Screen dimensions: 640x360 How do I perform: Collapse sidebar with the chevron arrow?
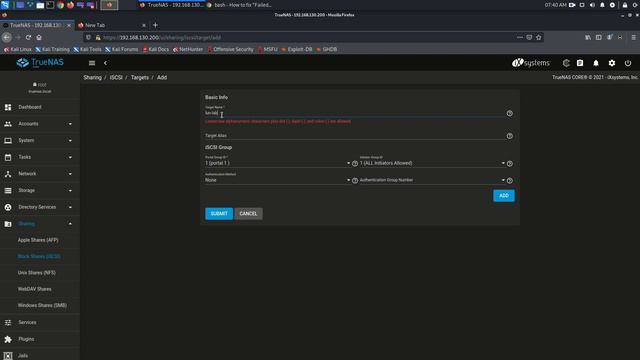tap(105, 63)
